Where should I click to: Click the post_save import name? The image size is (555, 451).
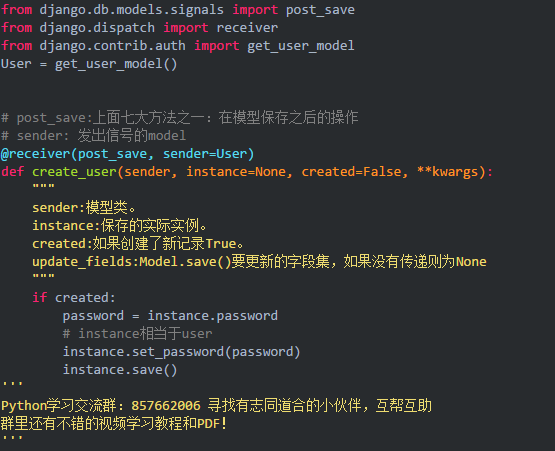320,10
